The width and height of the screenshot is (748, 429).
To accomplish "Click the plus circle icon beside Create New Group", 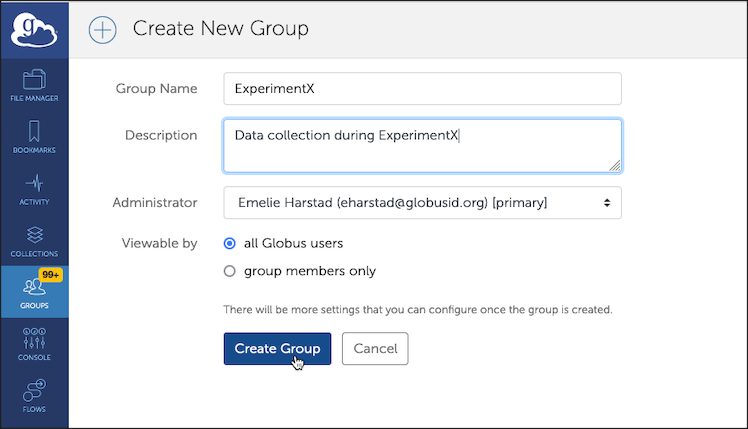I will (x=103, y=30).
